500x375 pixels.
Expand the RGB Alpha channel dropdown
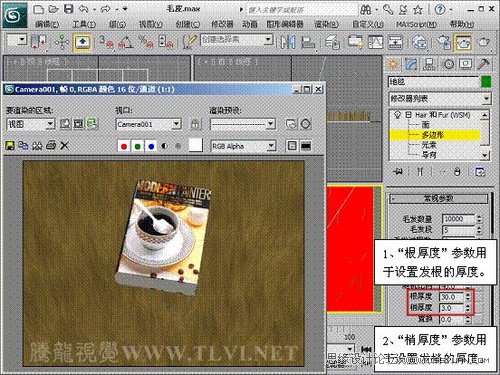pos(272,146)
